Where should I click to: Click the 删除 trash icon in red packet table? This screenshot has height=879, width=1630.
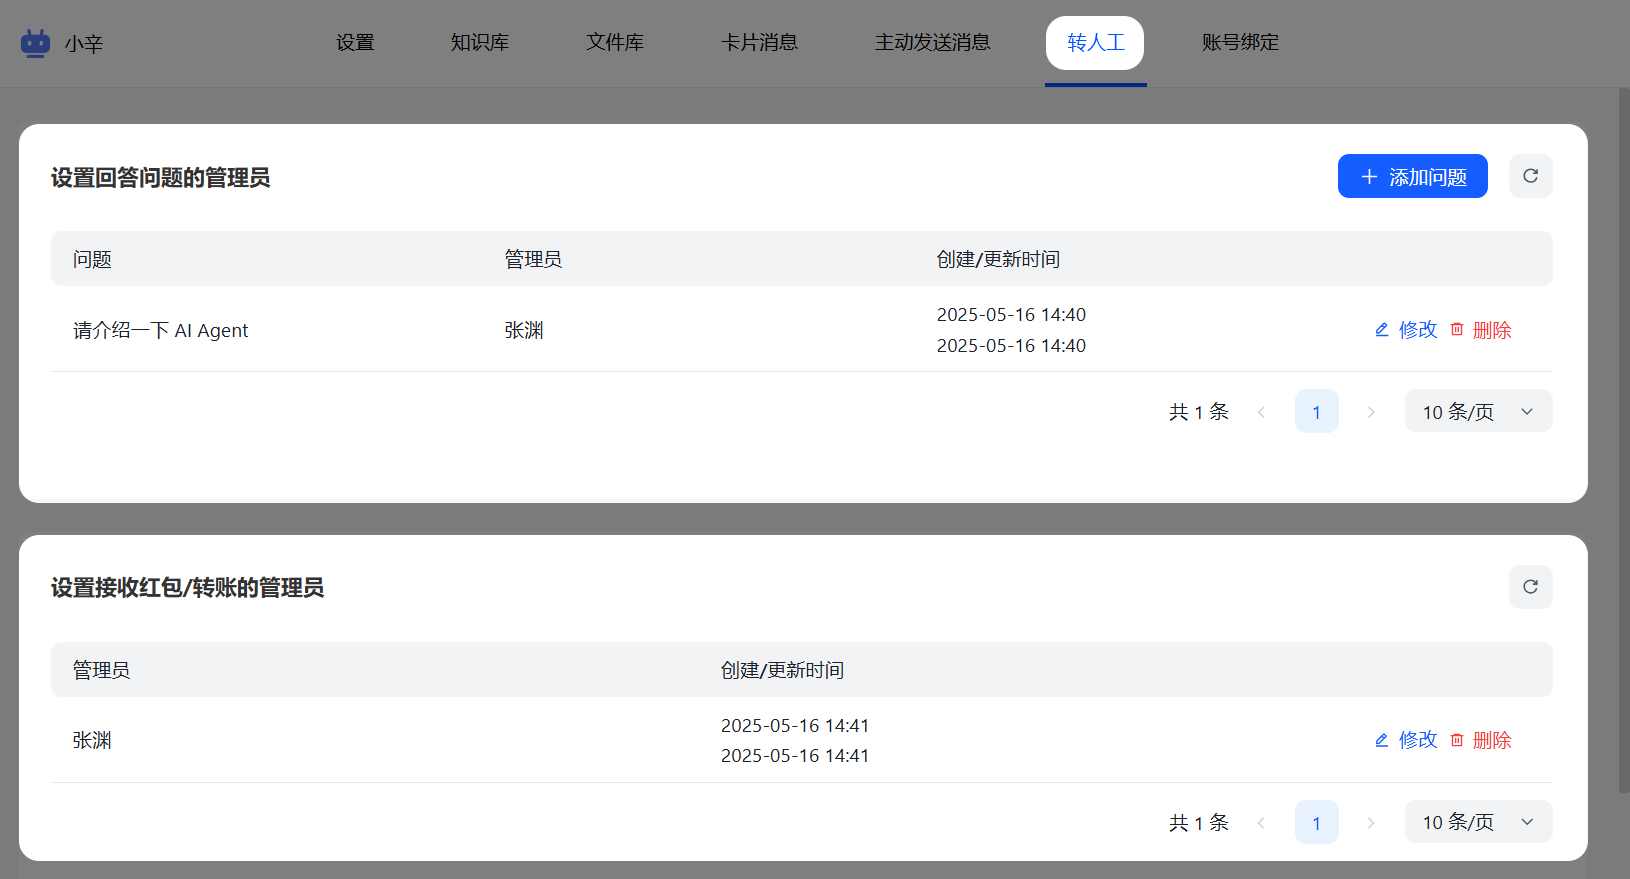1457,740
